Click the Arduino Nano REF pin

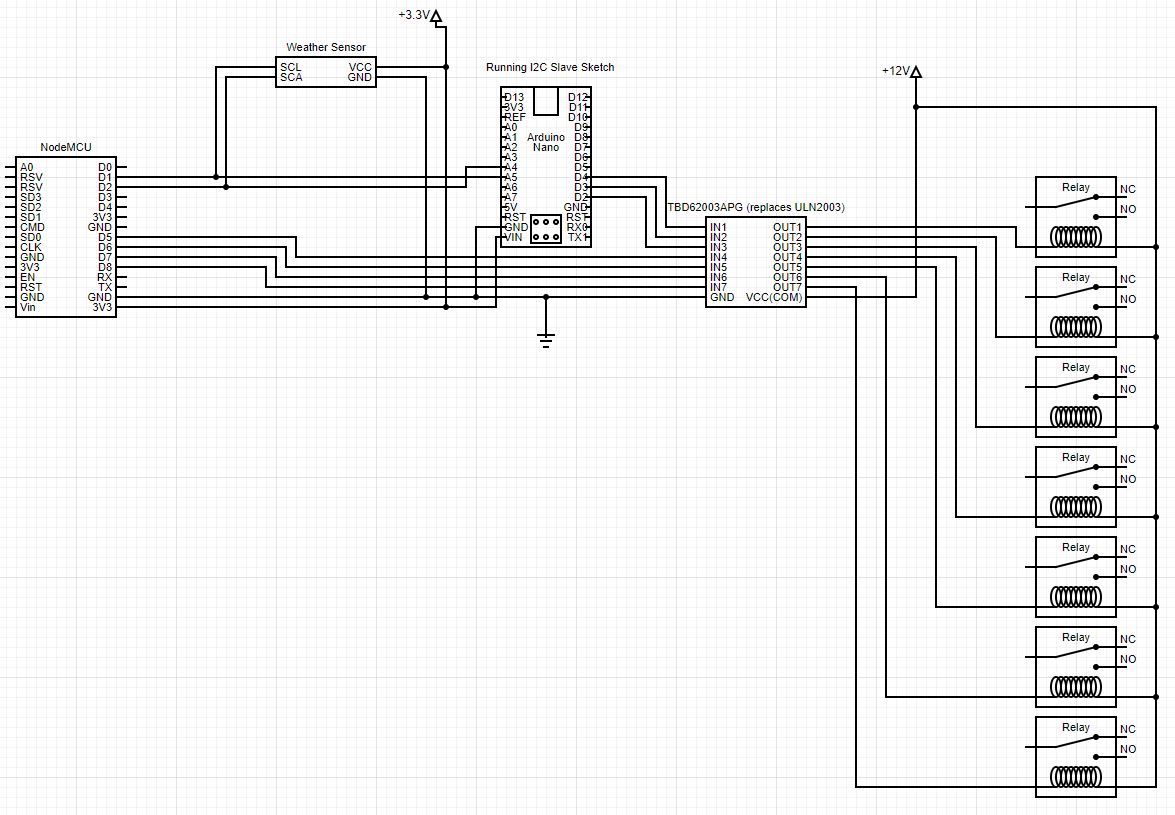515,118
